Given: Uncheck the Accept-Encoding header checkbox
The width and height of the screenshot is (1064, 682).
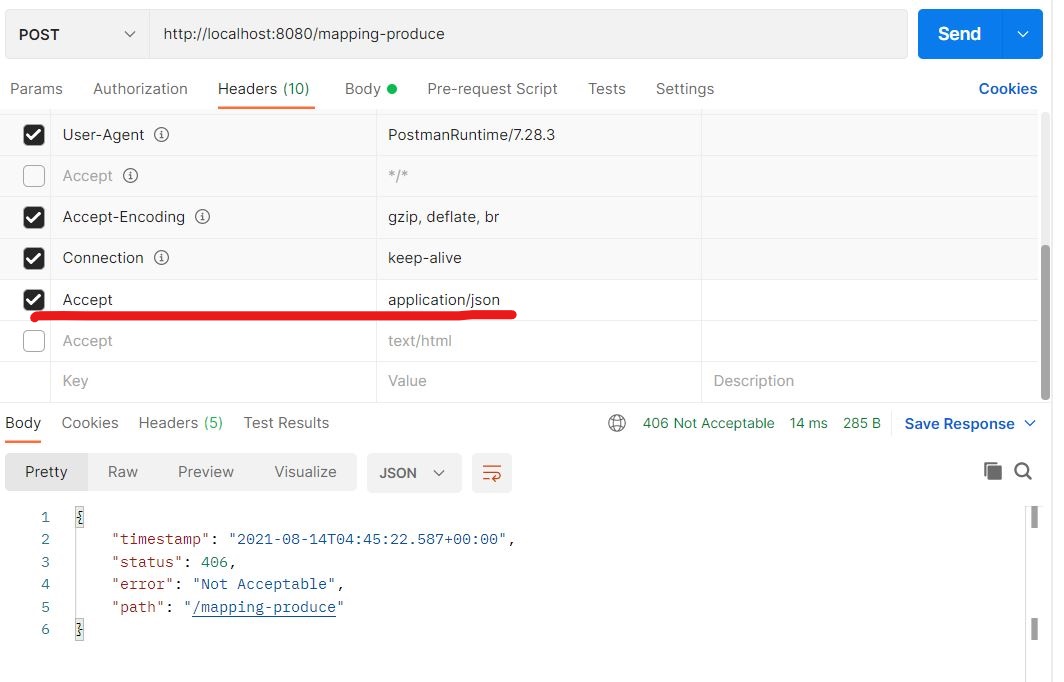Looking at the screenshot, I should [x=34, y=217].
